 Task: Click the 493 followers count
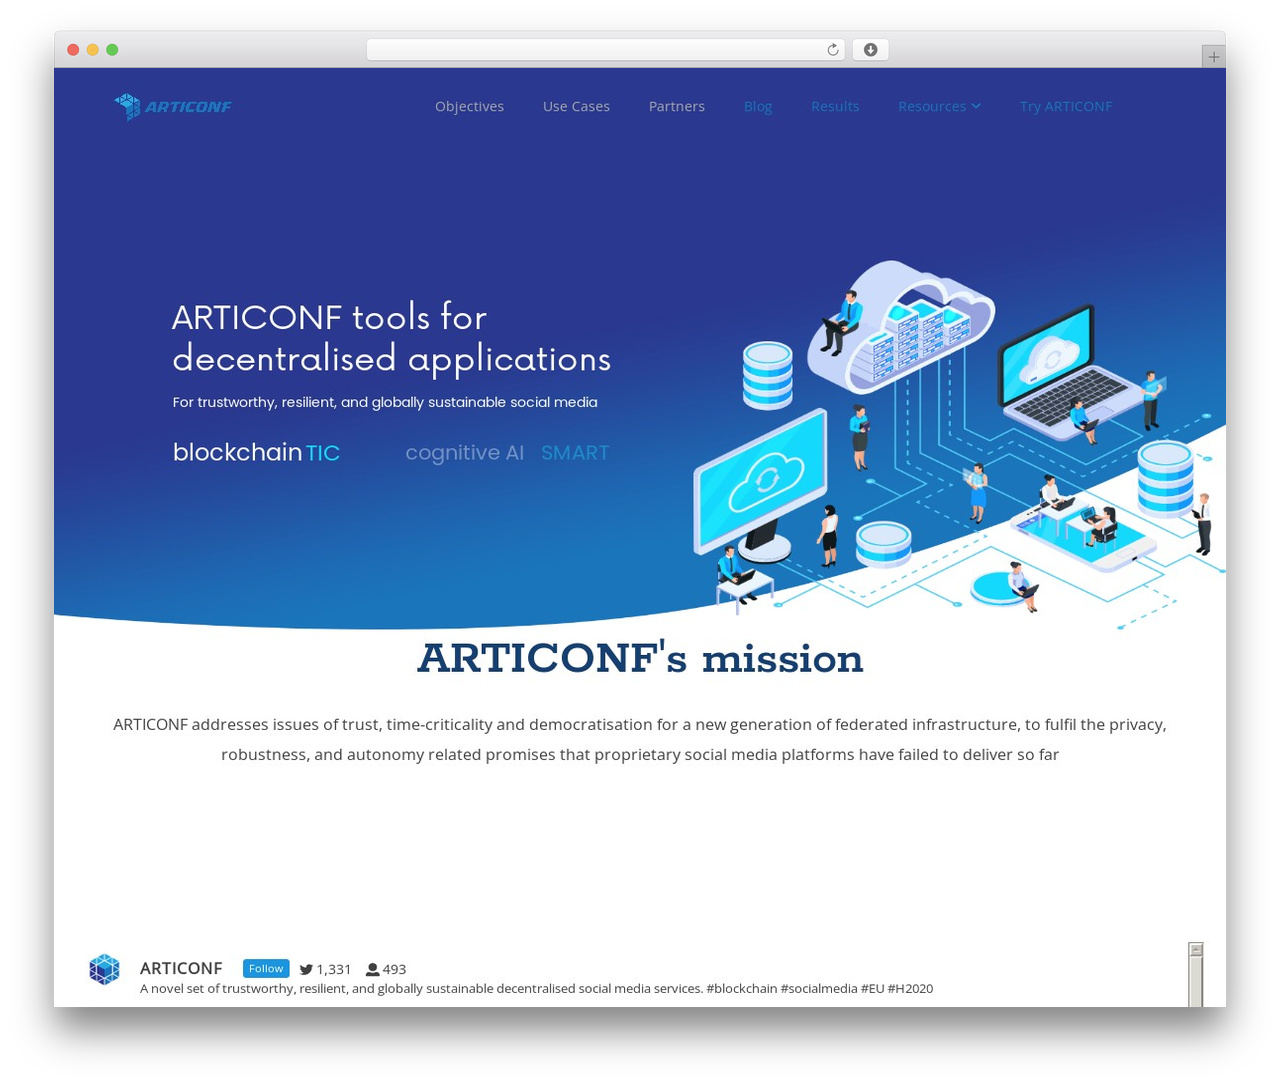pos(394,969)
